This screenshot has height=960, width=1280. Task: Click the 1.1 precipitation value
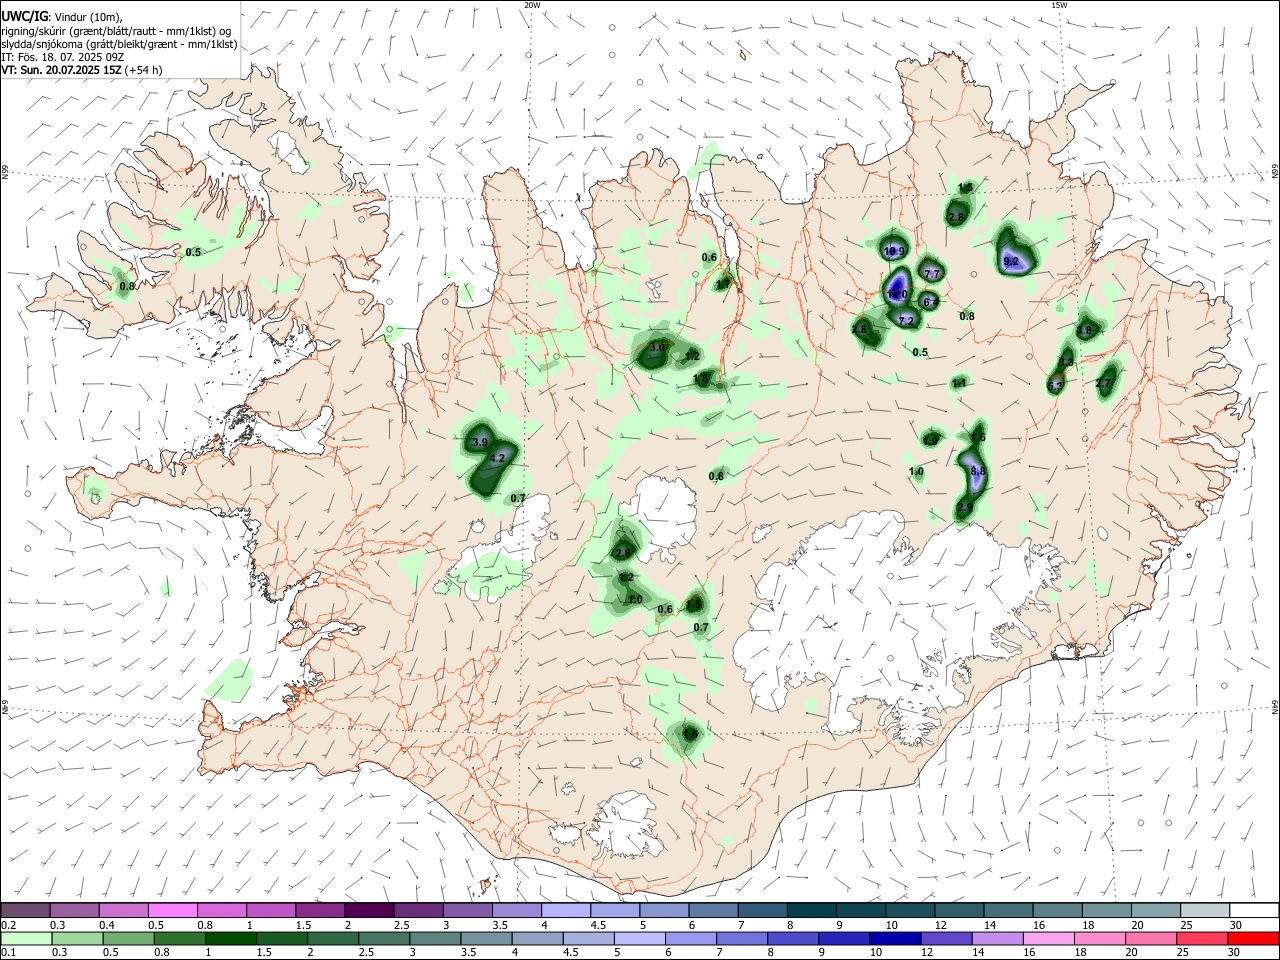click(959, 383)
